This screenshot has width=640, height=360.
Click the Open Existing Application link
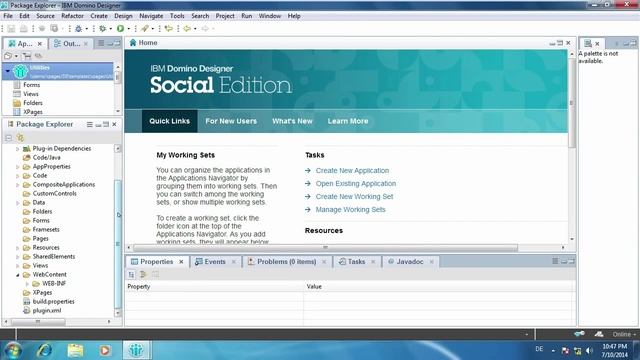point(356,184)
